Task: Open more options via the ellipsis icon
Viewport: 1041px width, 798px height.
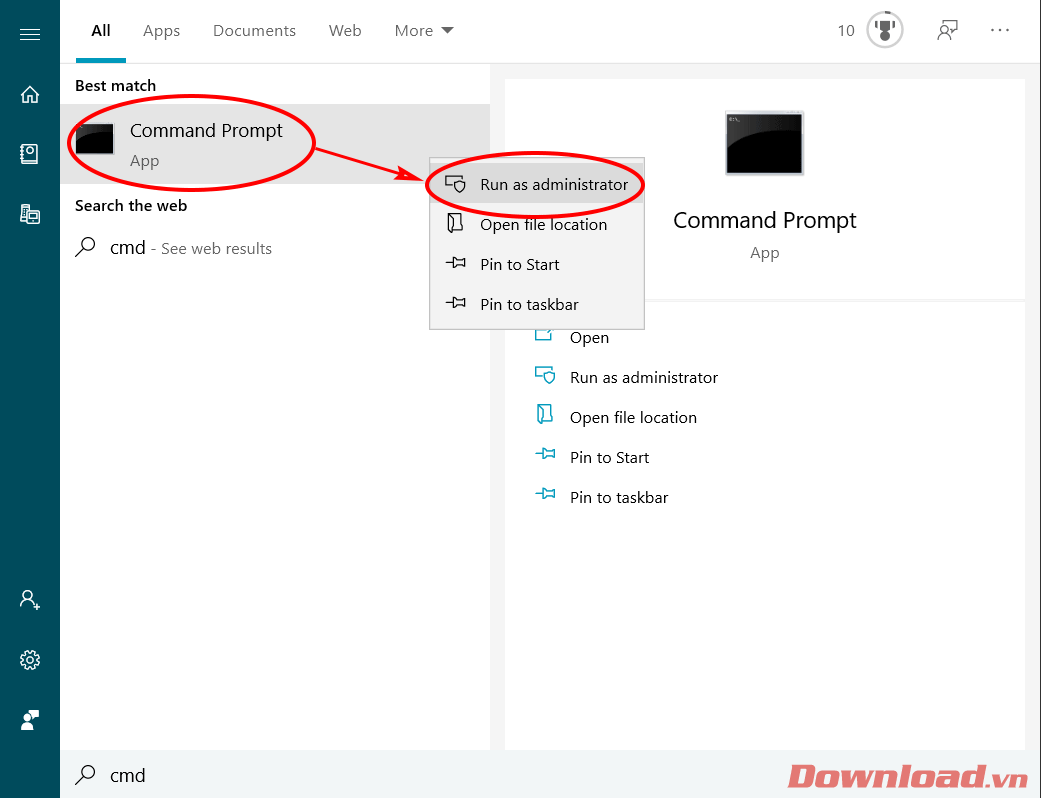Action: coord(1000,30)
